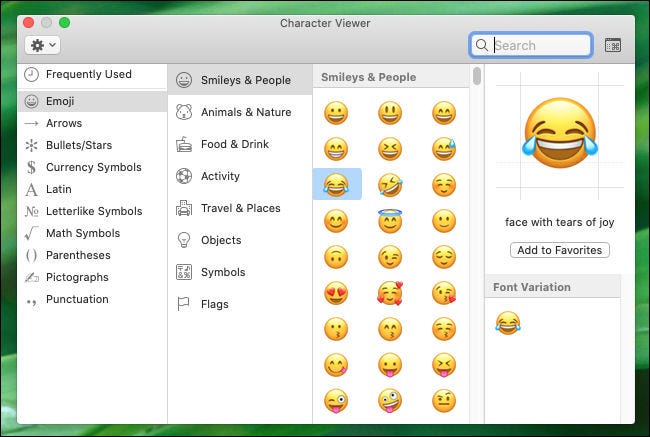Screen dimensions: 650x437
Task: Select the heart eyes emoji
Action: click(336, 293)
